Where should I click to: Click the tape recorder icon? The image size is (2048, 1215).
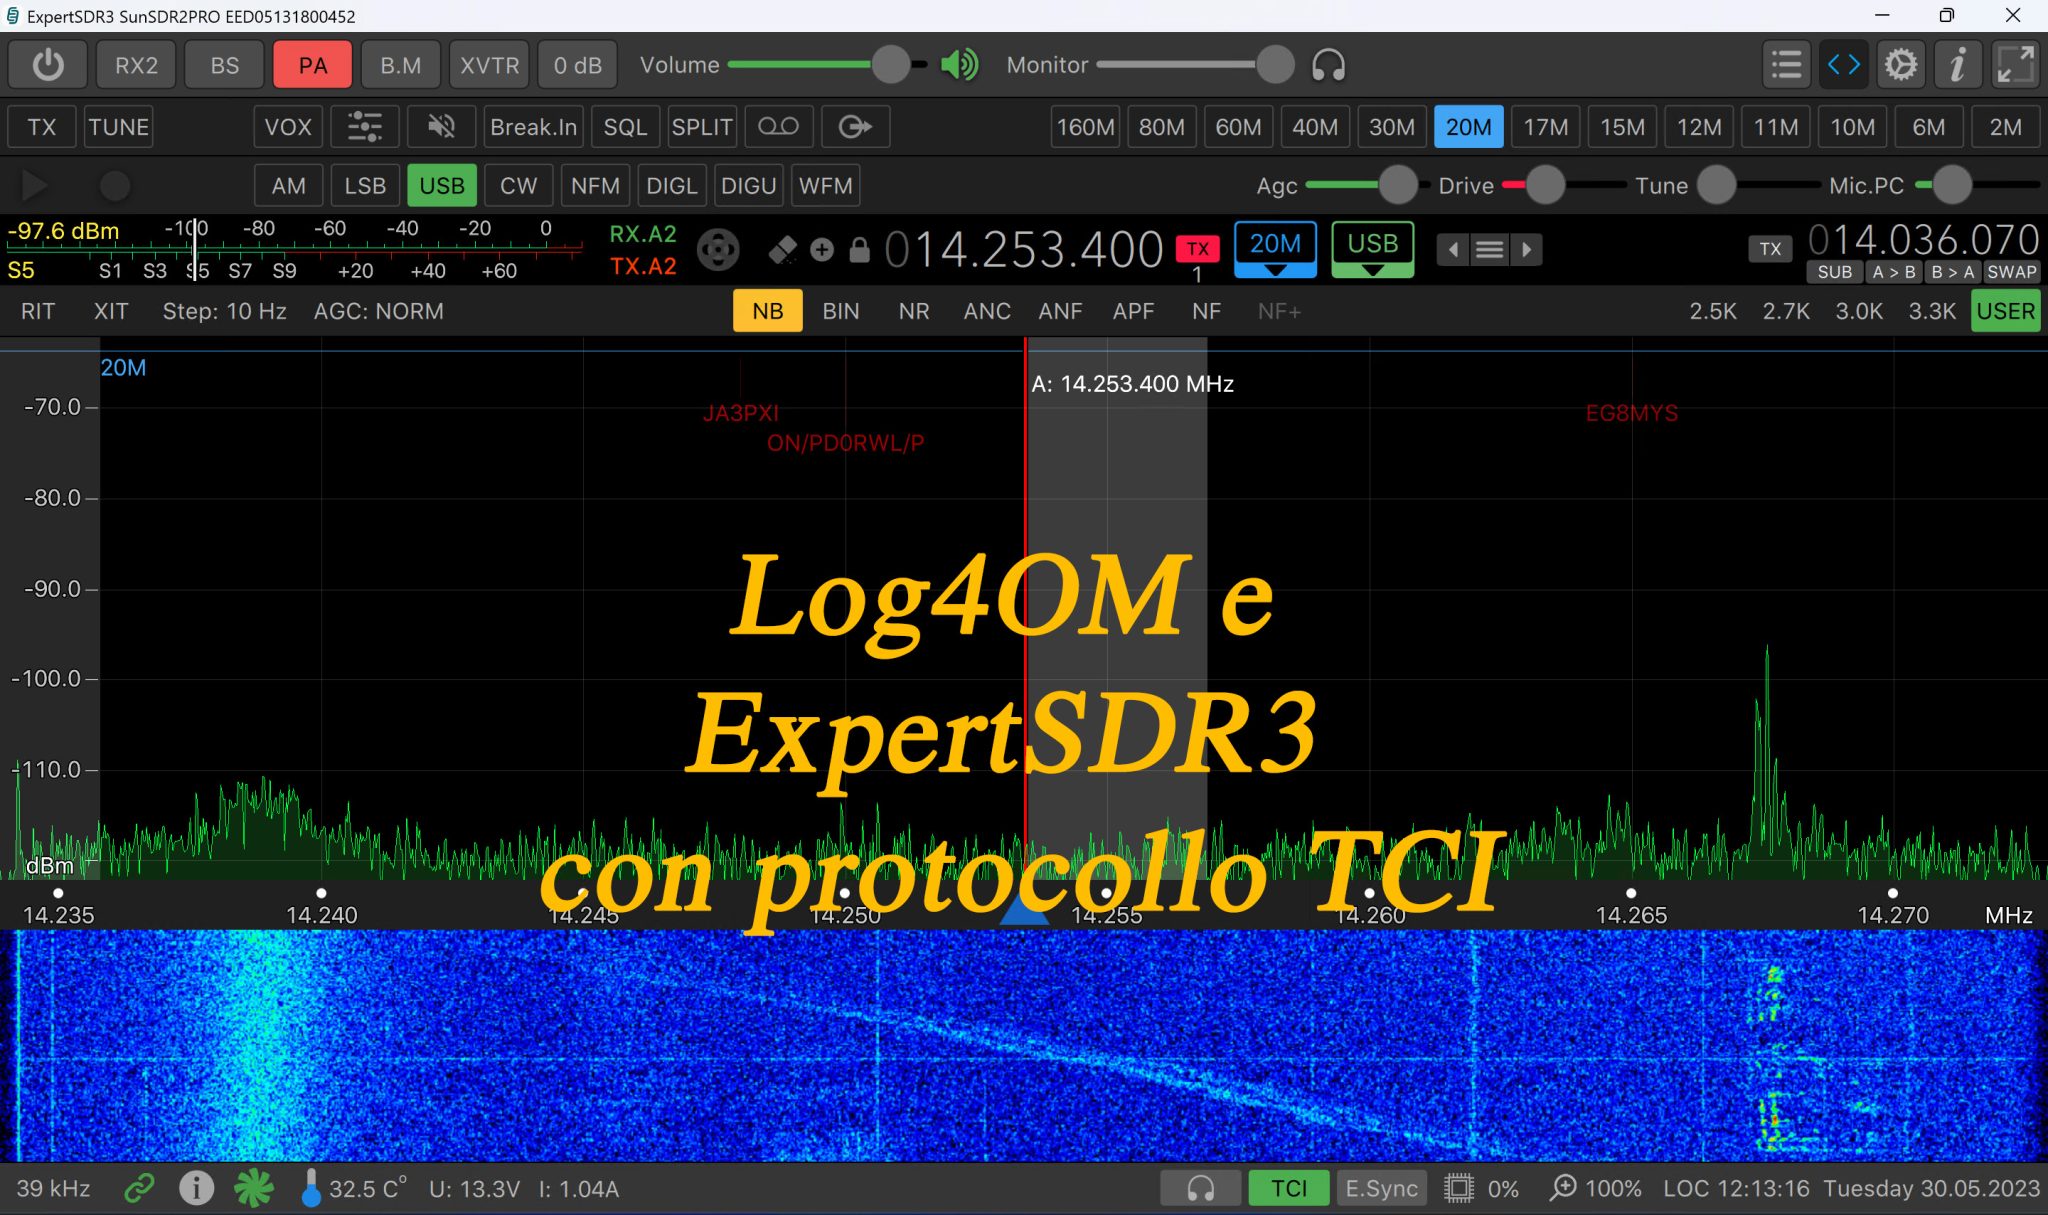pyautogui.click(x=778, y=127)
